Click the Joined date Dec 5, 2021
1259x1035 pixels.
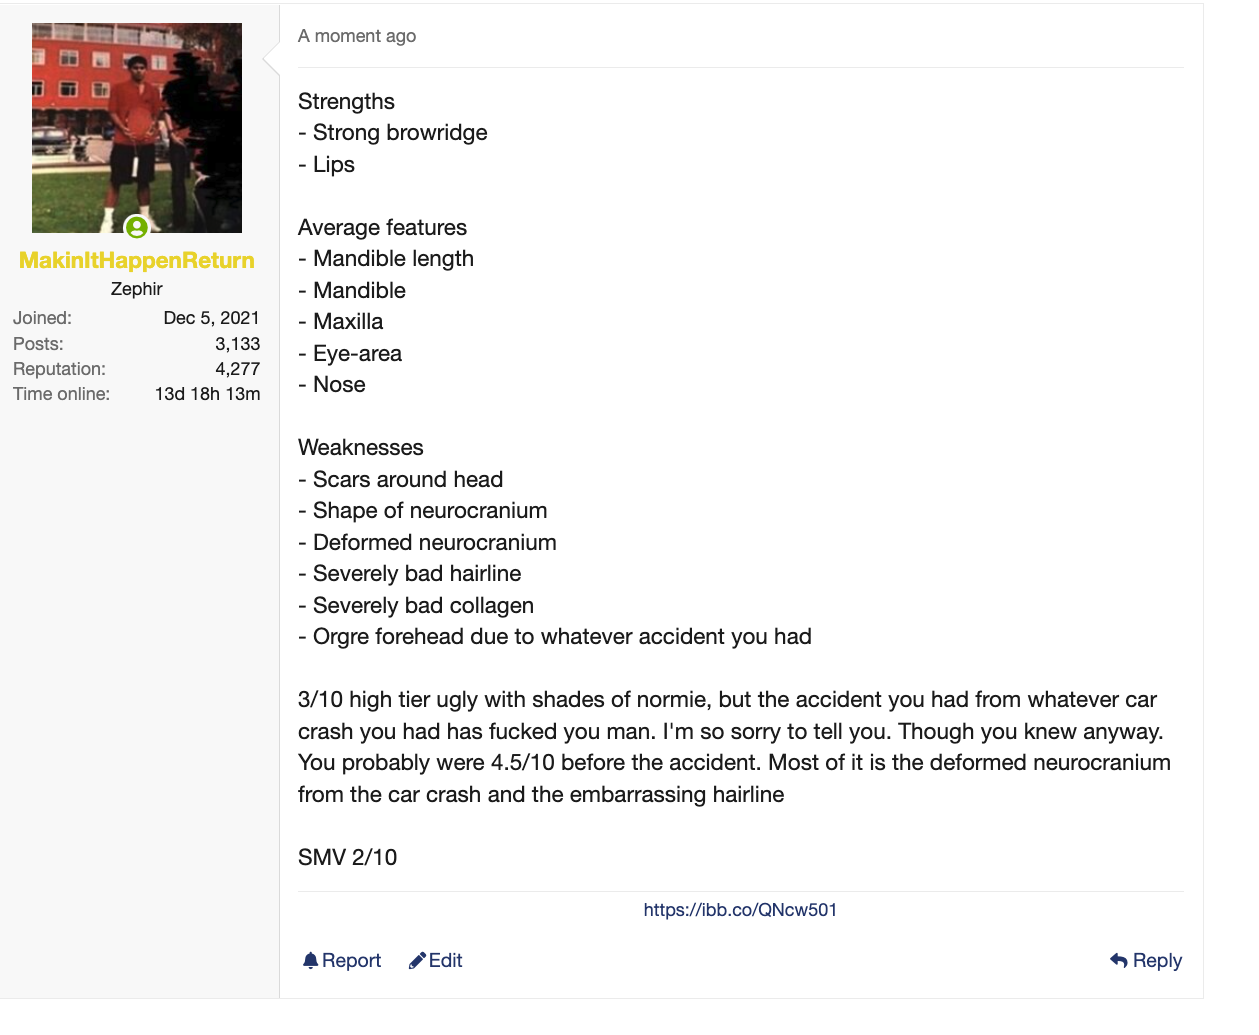pos(212,318)
